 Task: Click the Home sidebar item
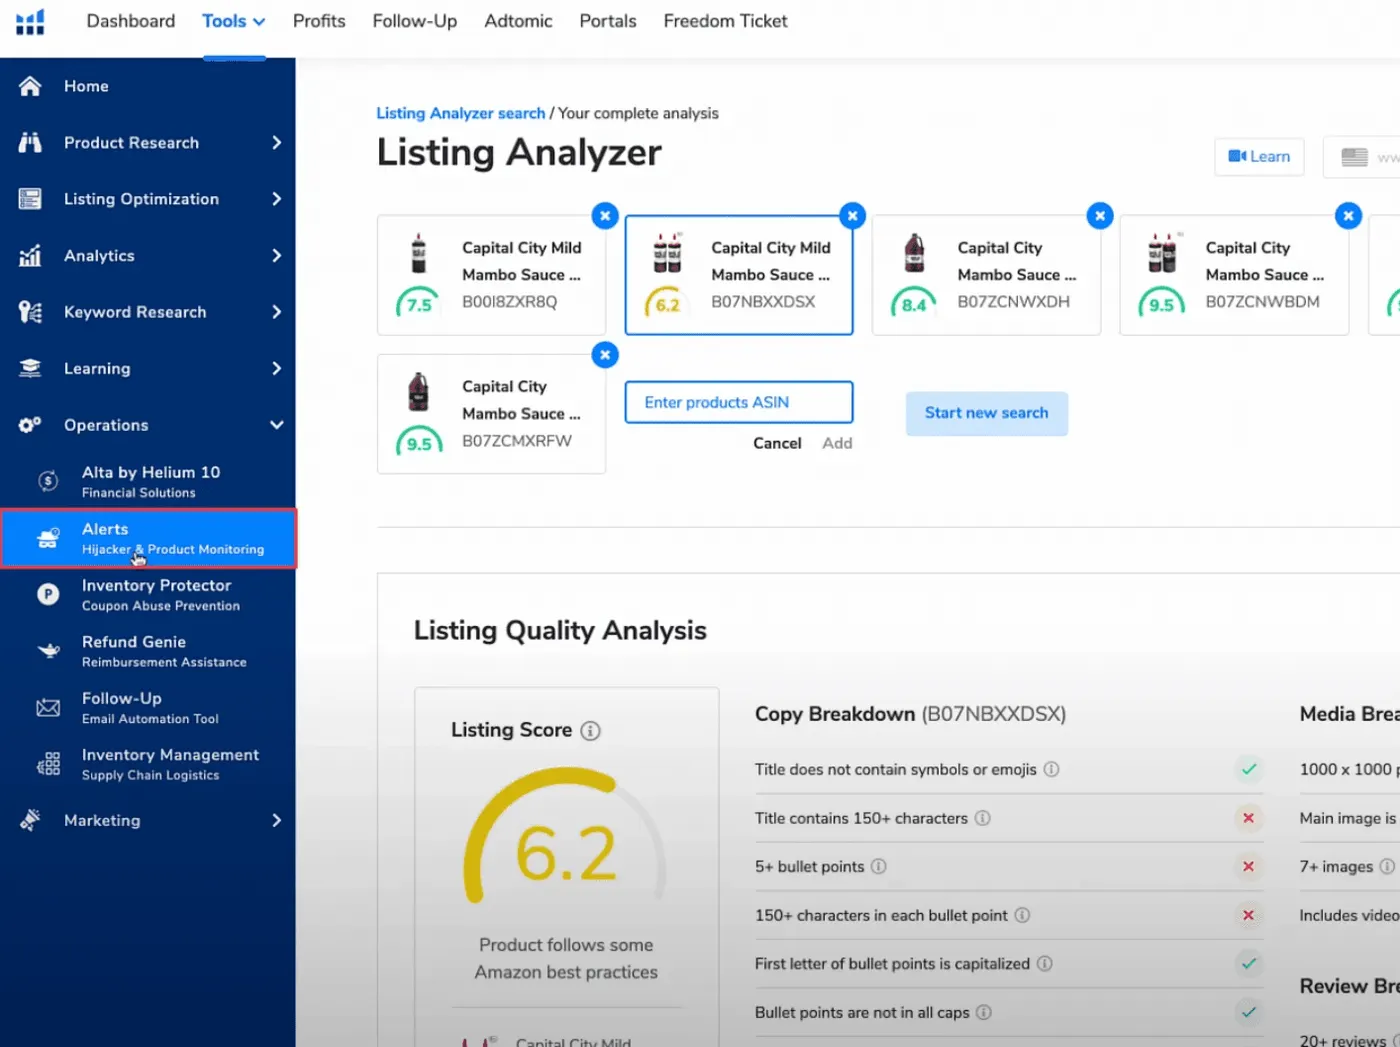tap(148, 86)
